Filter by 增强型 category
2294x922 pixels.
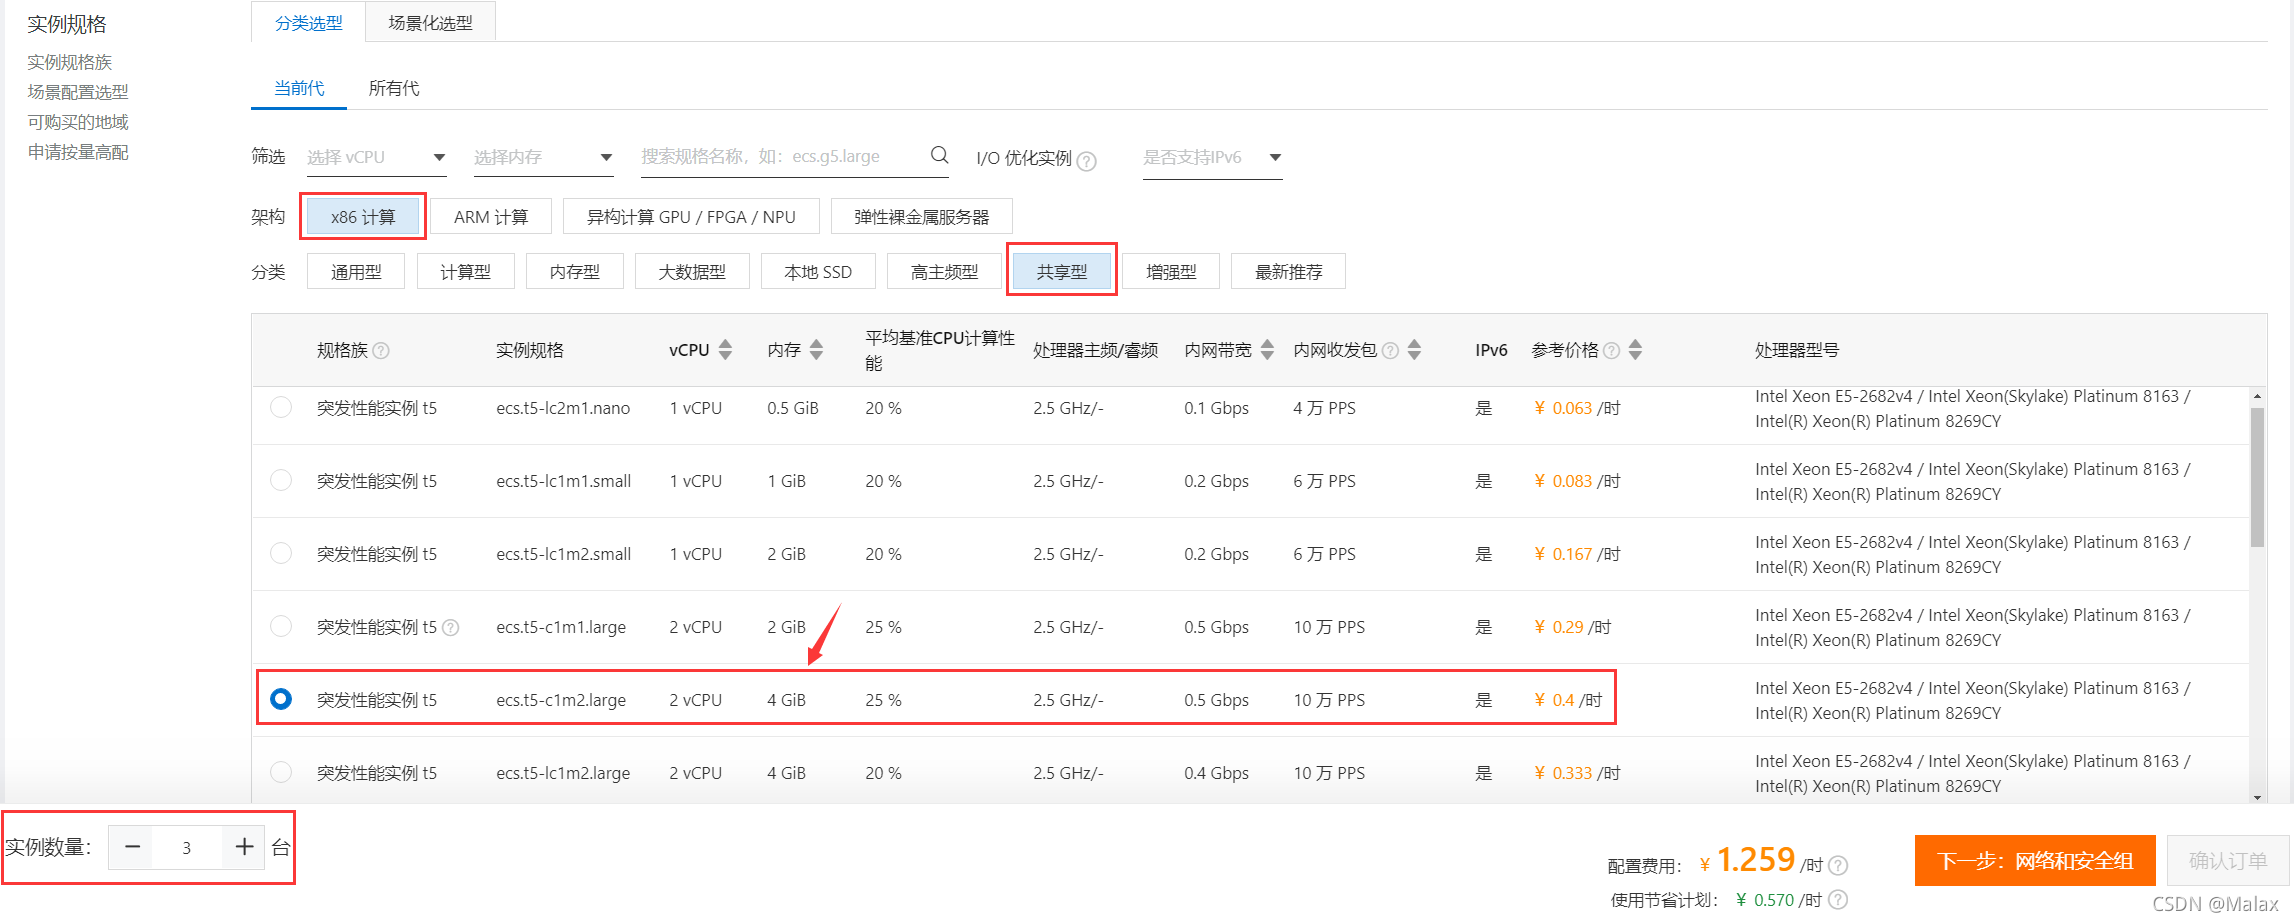tap(1171, 272)
